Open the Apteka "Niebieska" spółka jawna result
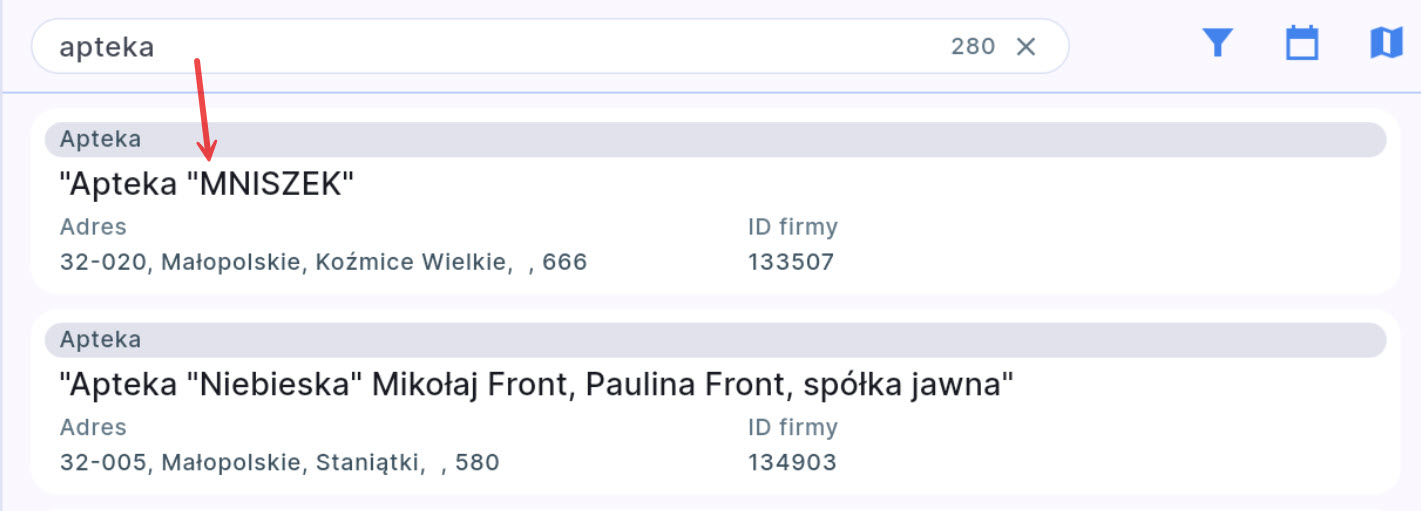 536,384
